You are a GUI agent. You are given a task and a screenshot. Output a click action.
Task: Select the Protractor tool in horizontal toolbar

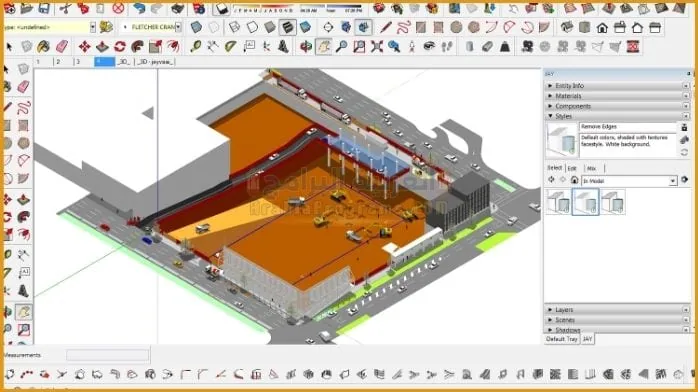231,46
